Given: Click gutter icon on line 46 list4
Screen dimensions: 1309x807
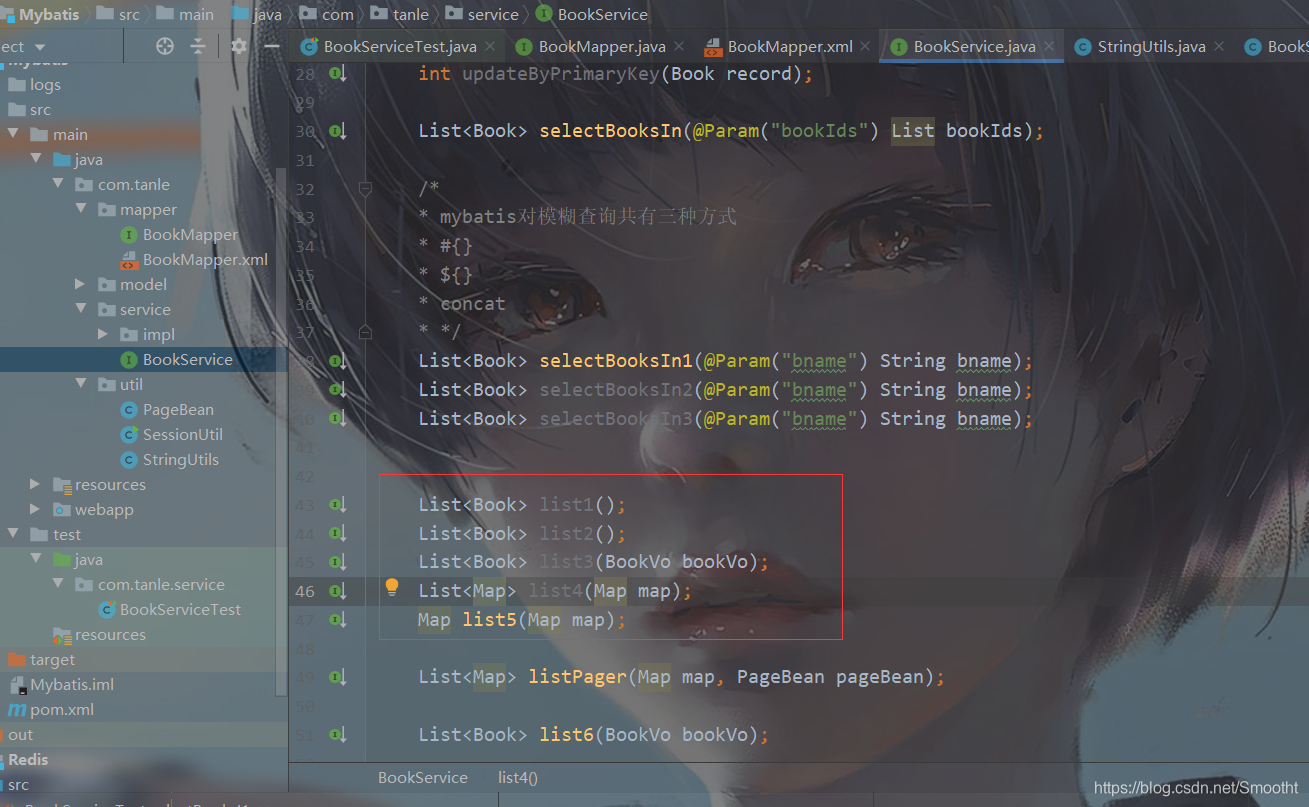Looking at the screenshot, I should 338,591.
